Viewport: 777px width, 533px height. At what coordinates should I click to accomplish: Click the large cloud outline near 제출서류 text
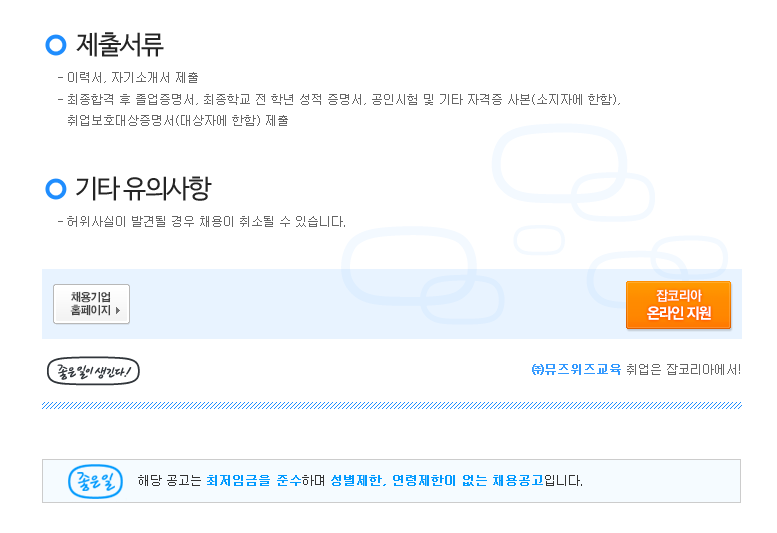[x=560, y=162]
